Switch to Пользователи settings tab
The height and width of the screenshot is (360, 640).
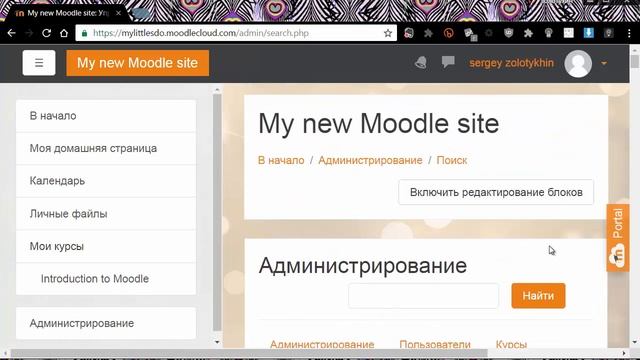pyautogui.click(x=435, y=344)
